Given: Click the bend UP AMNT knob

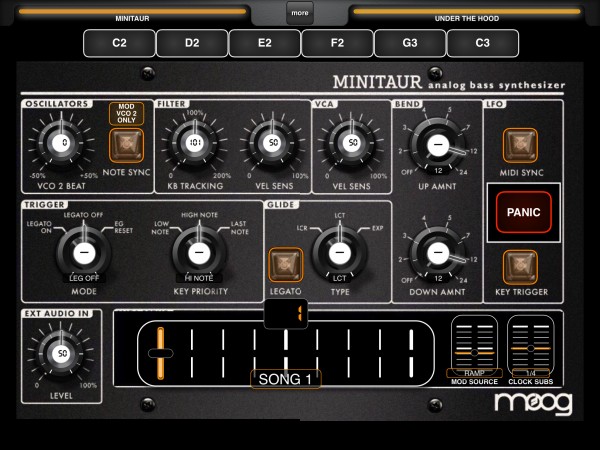Looking at the screenshot, I should pos(438,145).
